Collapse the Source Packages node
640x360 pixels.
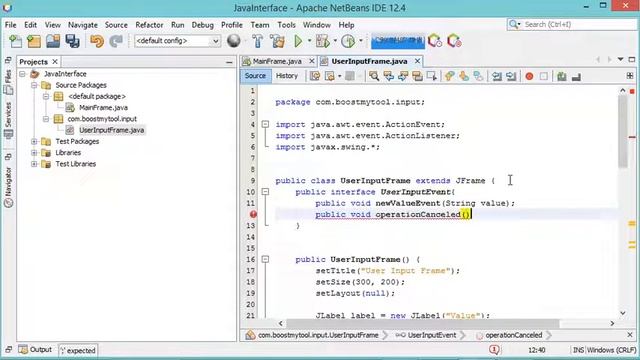[34, 85]
